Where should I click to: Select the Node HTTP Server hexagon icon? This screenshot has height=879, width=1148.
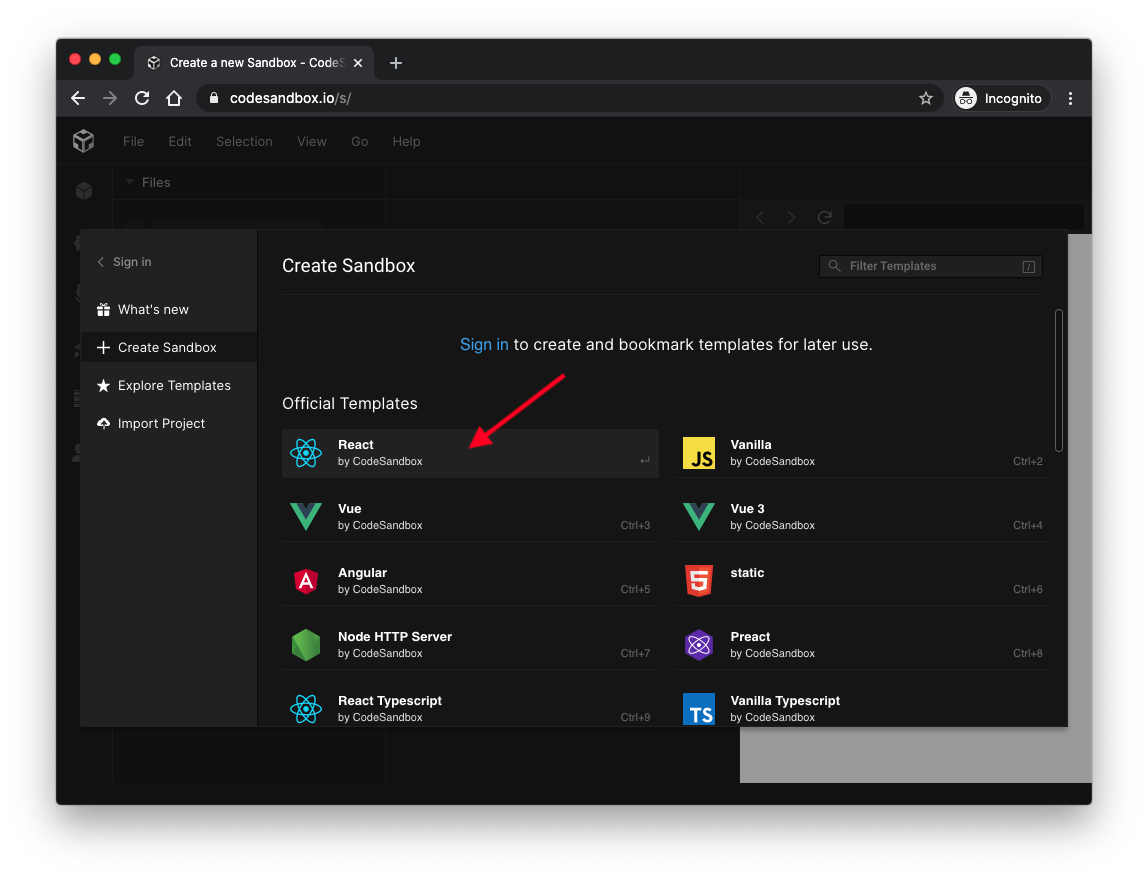click(305, 645)
